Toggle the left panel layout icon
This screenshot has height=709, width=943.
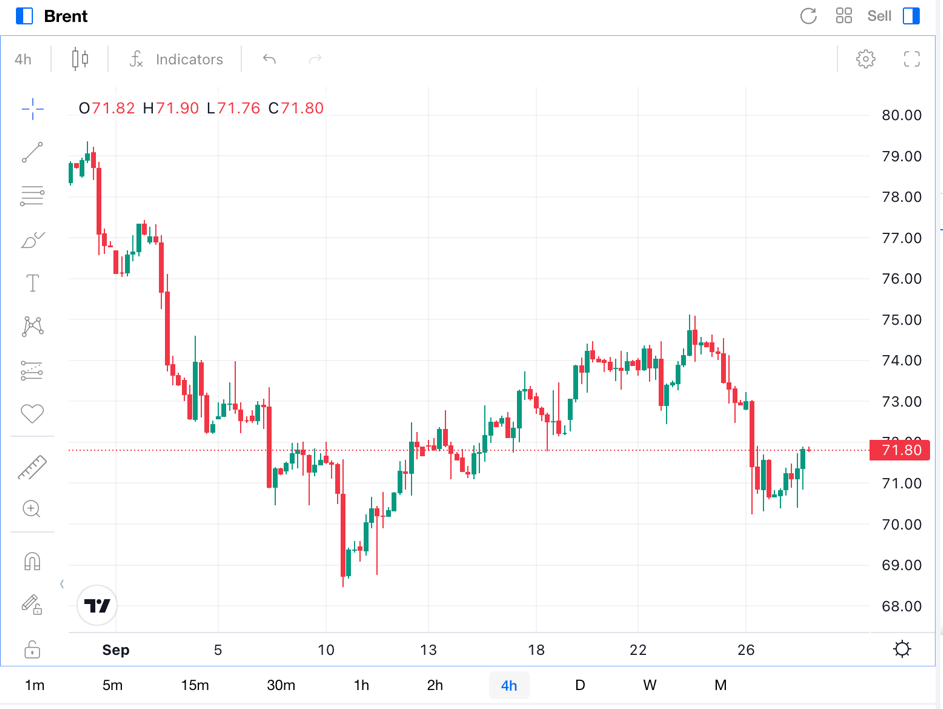[x=25, y=16]
